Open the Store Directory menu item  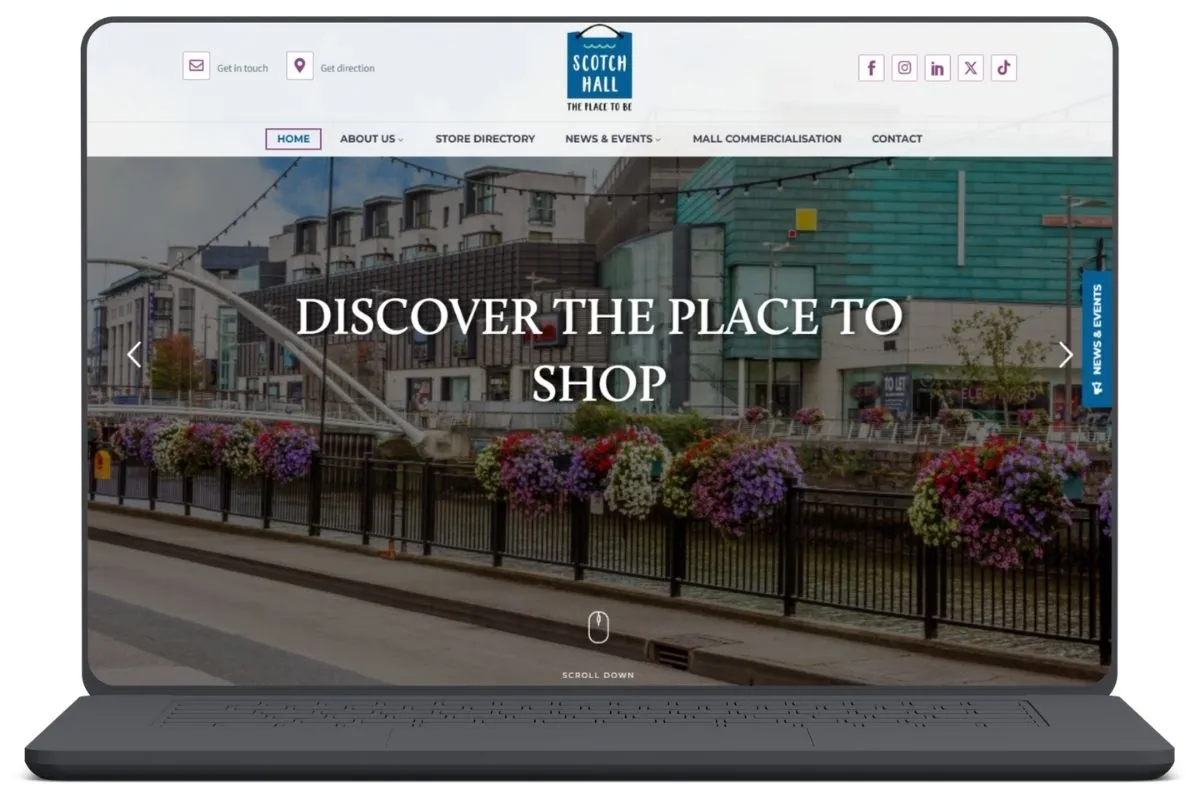485,139
